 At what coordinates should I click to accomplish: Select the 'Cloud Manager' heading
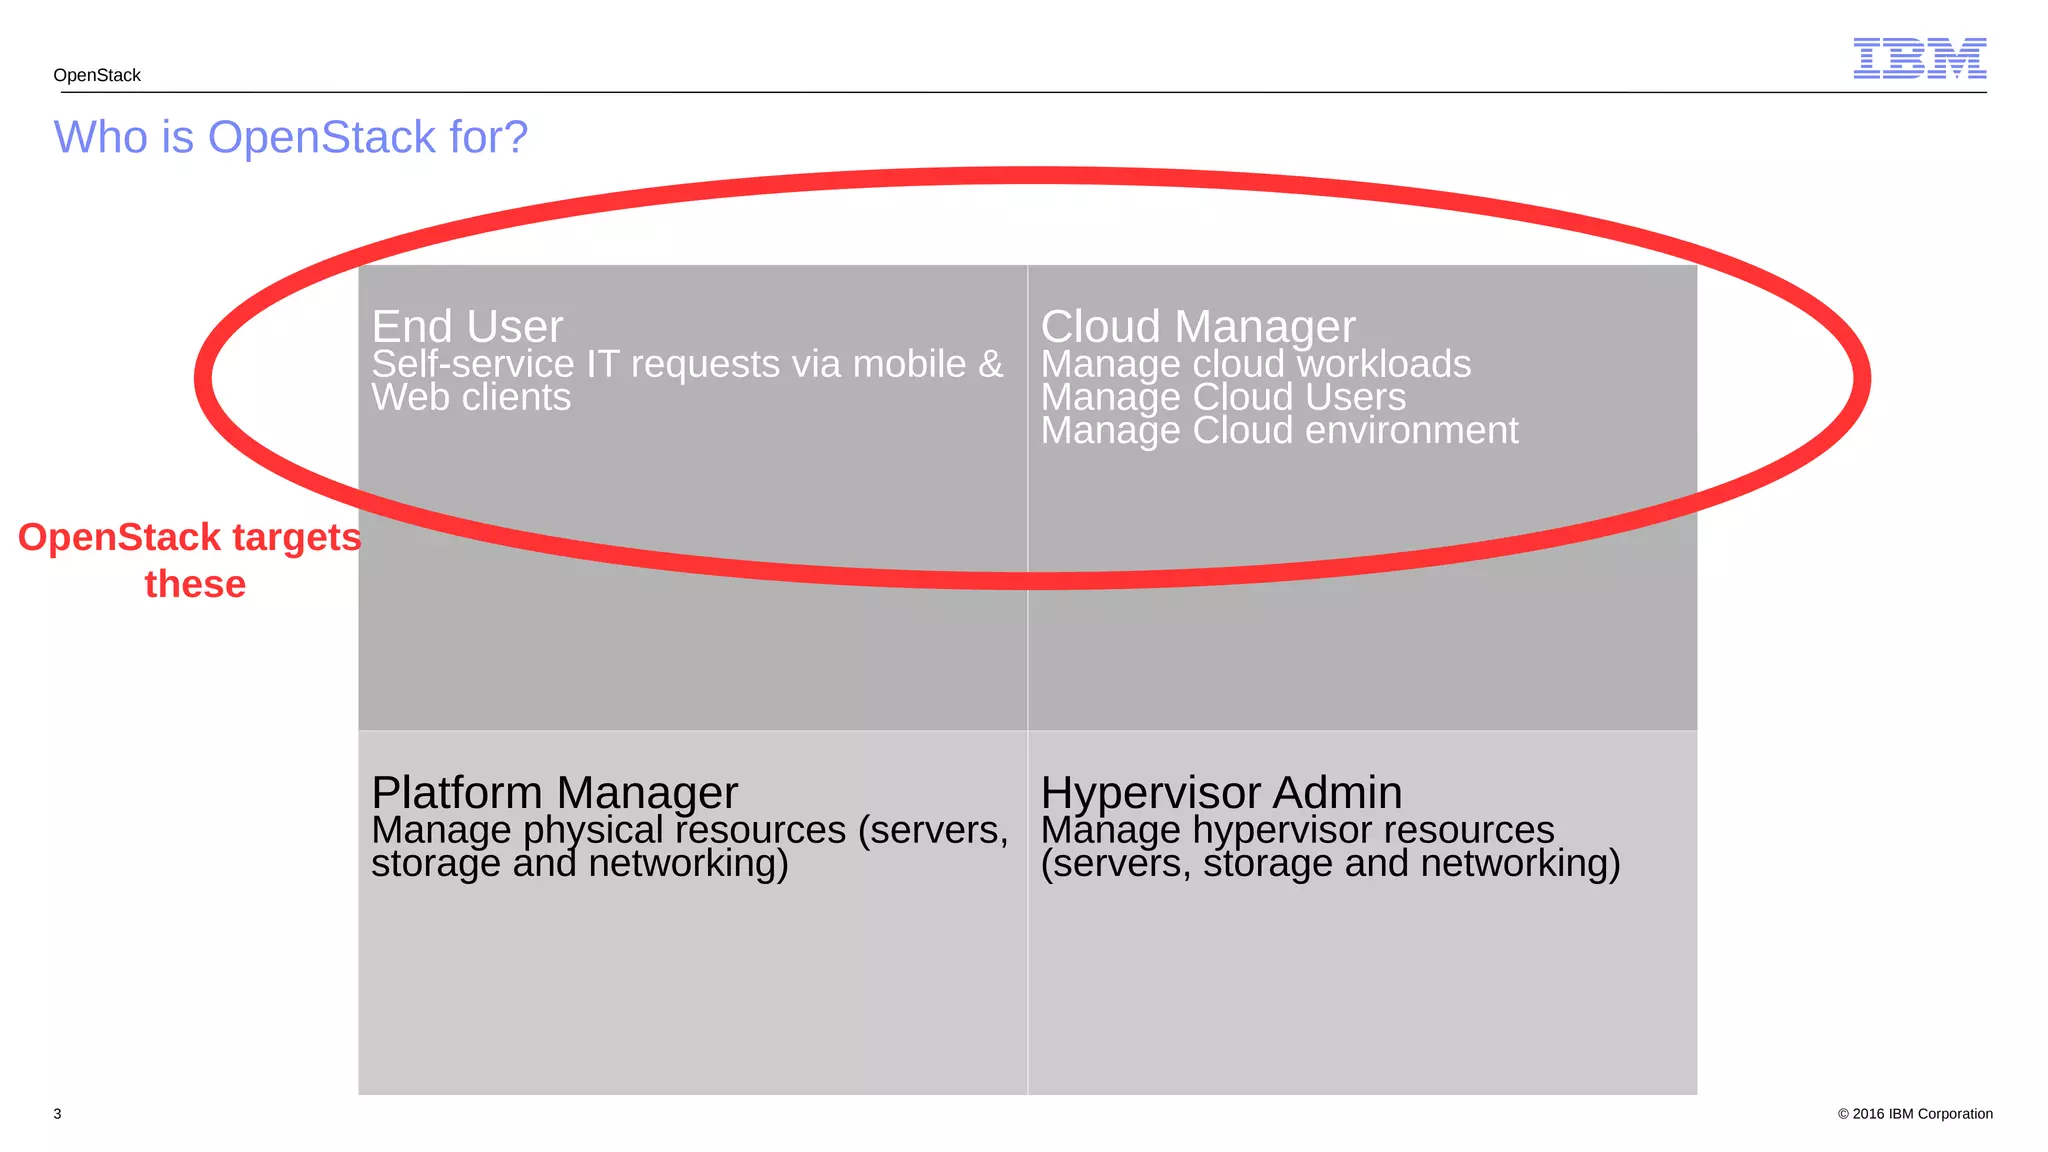click(x=1198, y=326)
